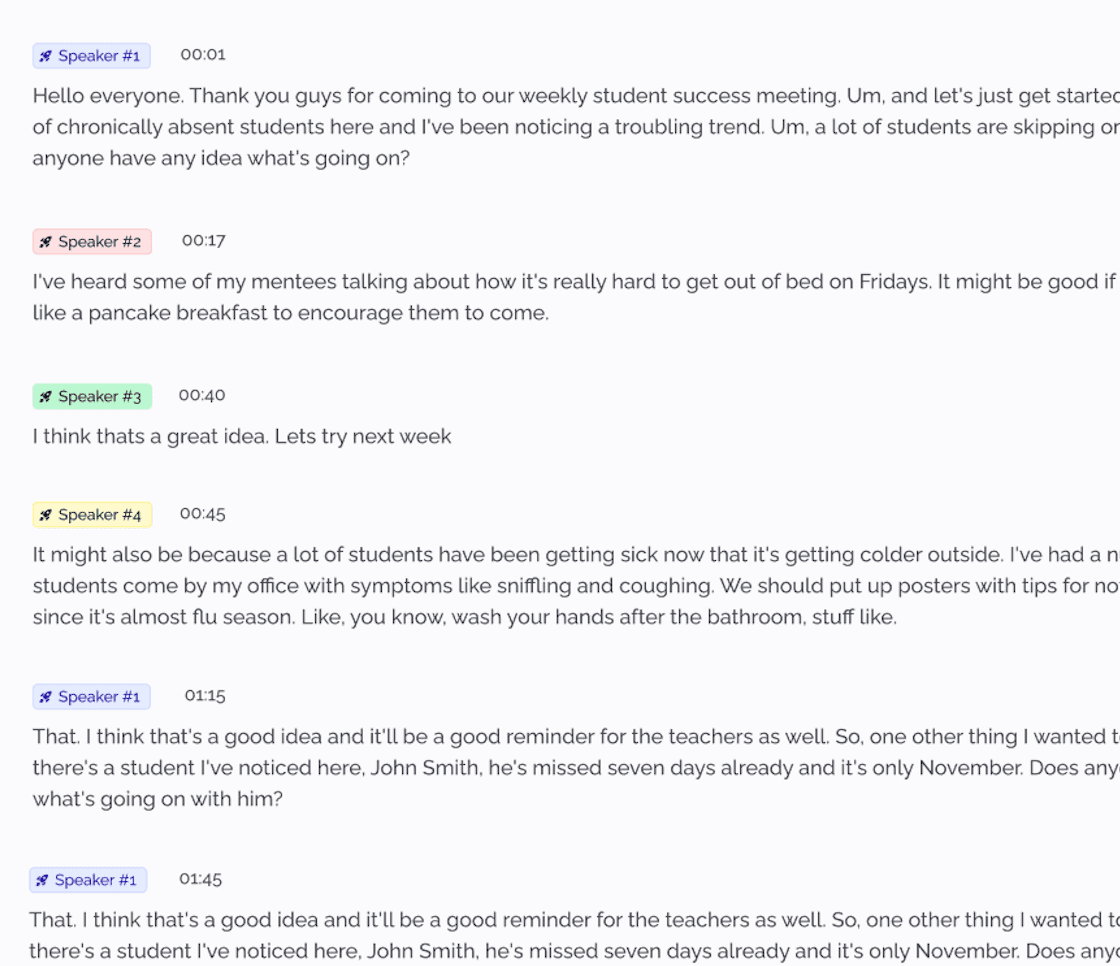The height and width of the screenshot is (966, 1120).
Task: Click the flu season transcript paragraph
Action: click(x=576, y=586)
